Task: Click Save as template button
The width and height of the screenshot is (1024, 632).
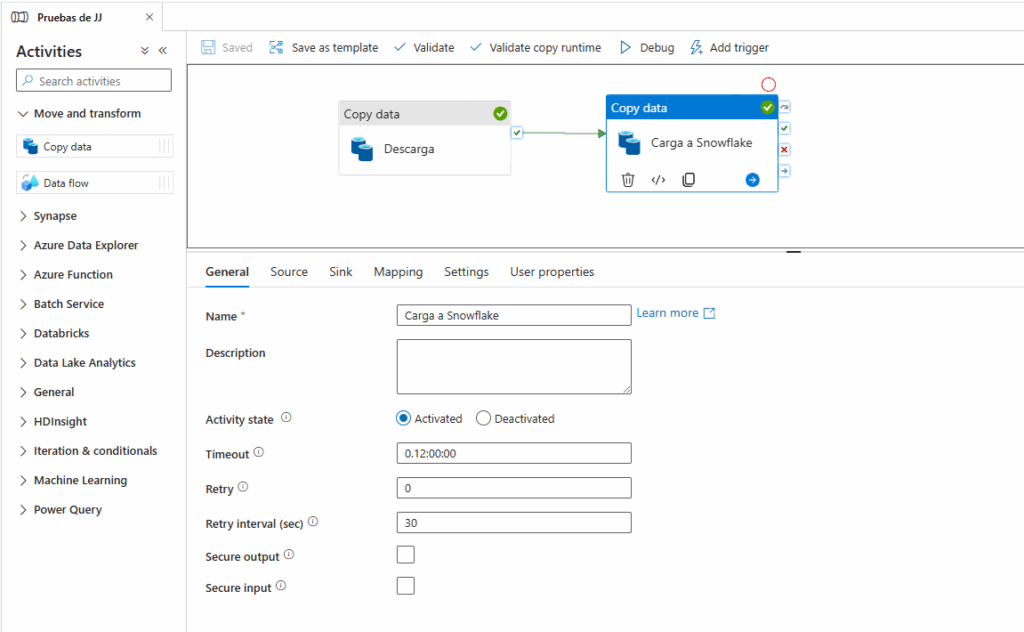Action: pos(324,48)
